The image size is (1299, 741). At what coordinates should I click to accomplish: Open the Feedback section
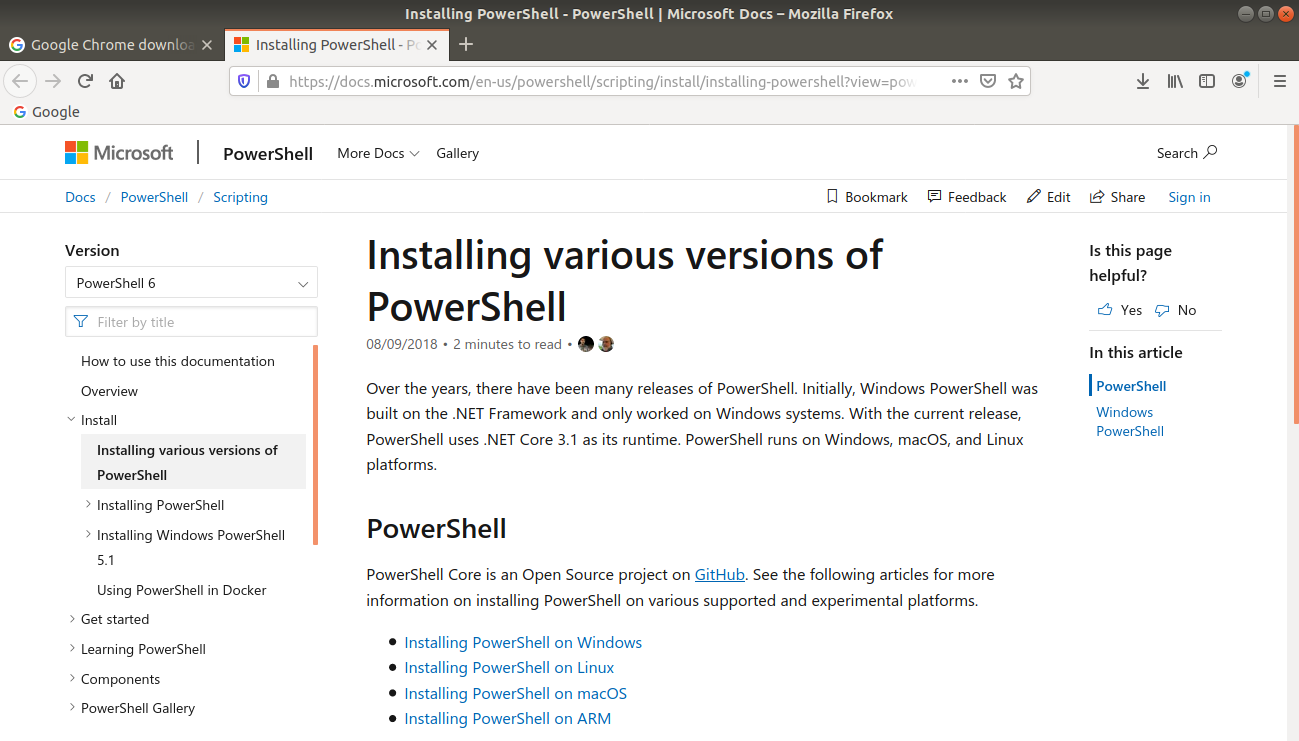[x=967, y=197]
